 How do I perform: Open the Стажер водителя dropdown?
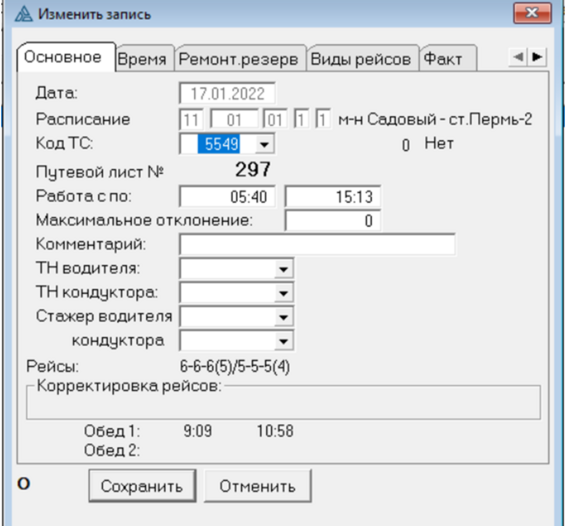pyautogui.click(x=283, y=317)
